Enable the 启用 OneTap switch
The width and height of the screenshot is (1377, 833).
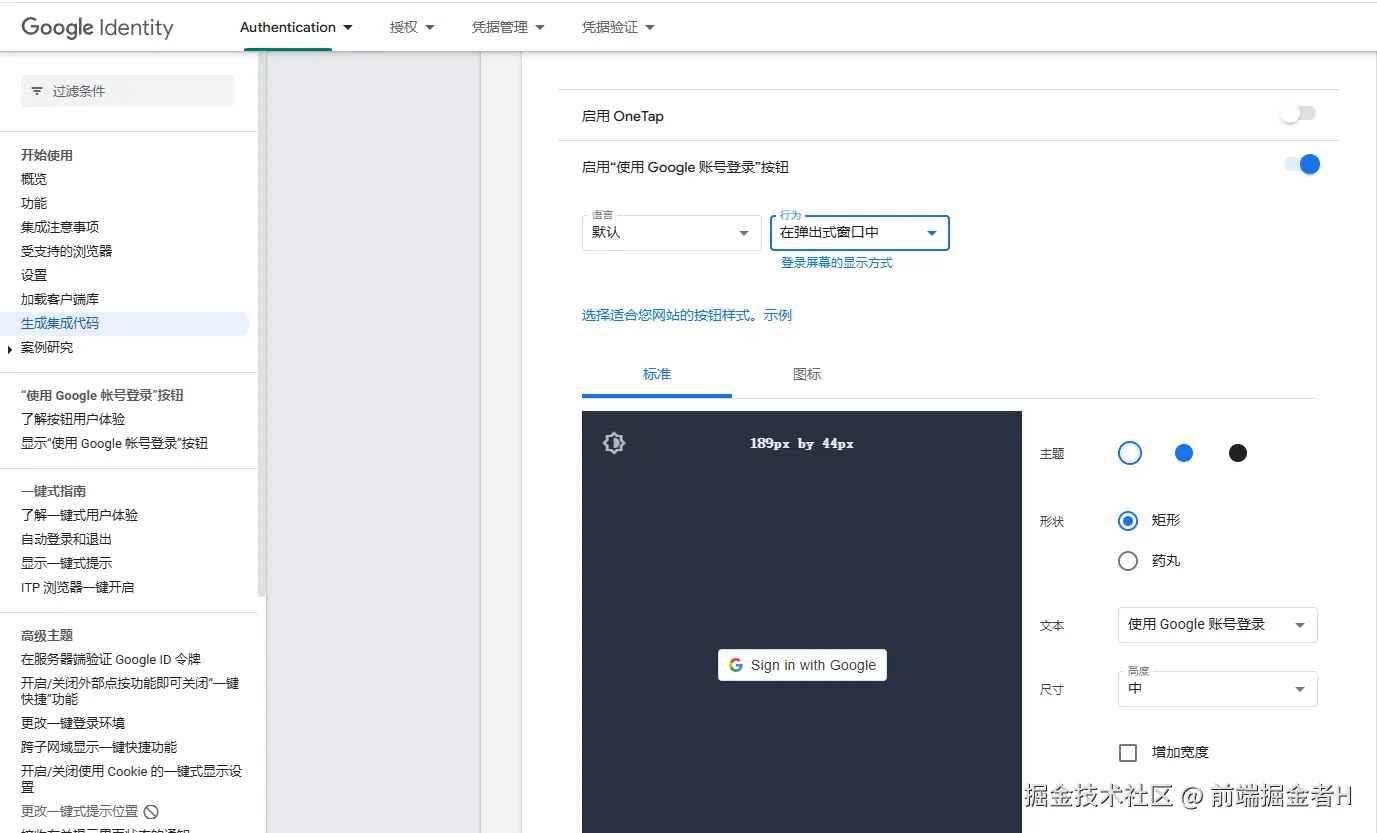click(x=1298, y=115)
